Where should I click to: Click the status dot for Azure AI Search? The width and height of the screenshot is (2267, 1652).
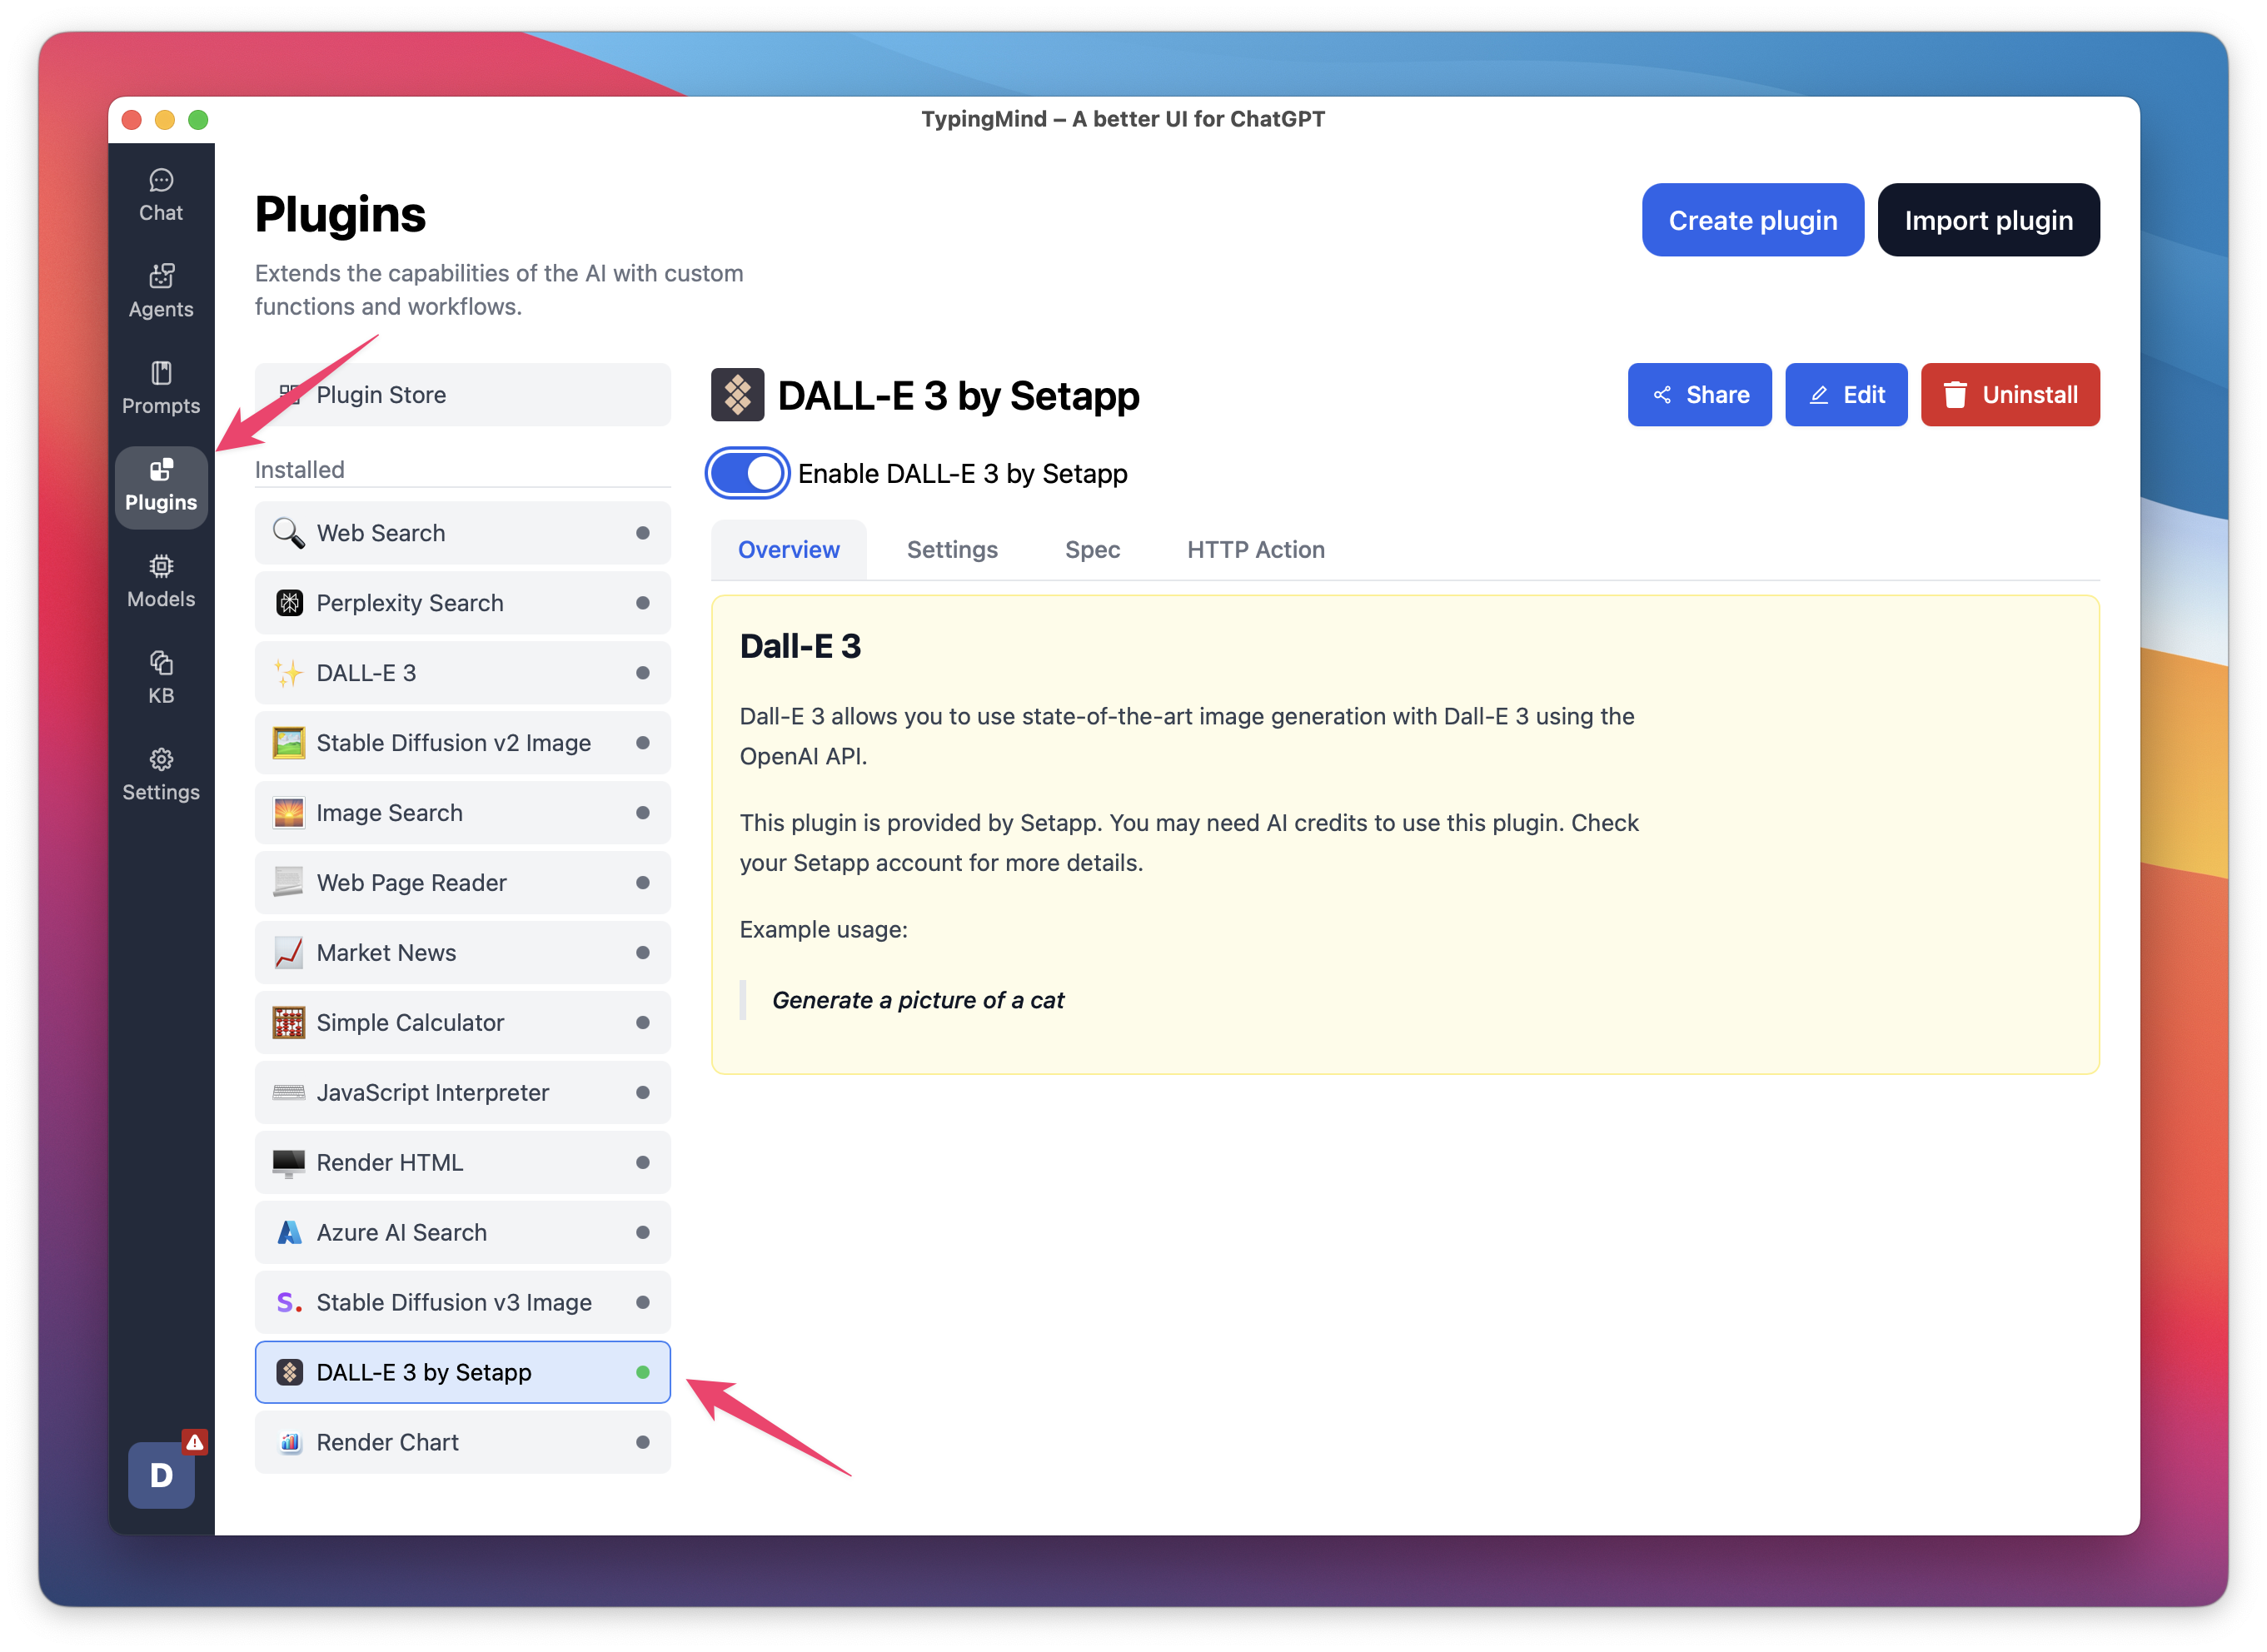pyautogui.click(x=642, y=1233)
